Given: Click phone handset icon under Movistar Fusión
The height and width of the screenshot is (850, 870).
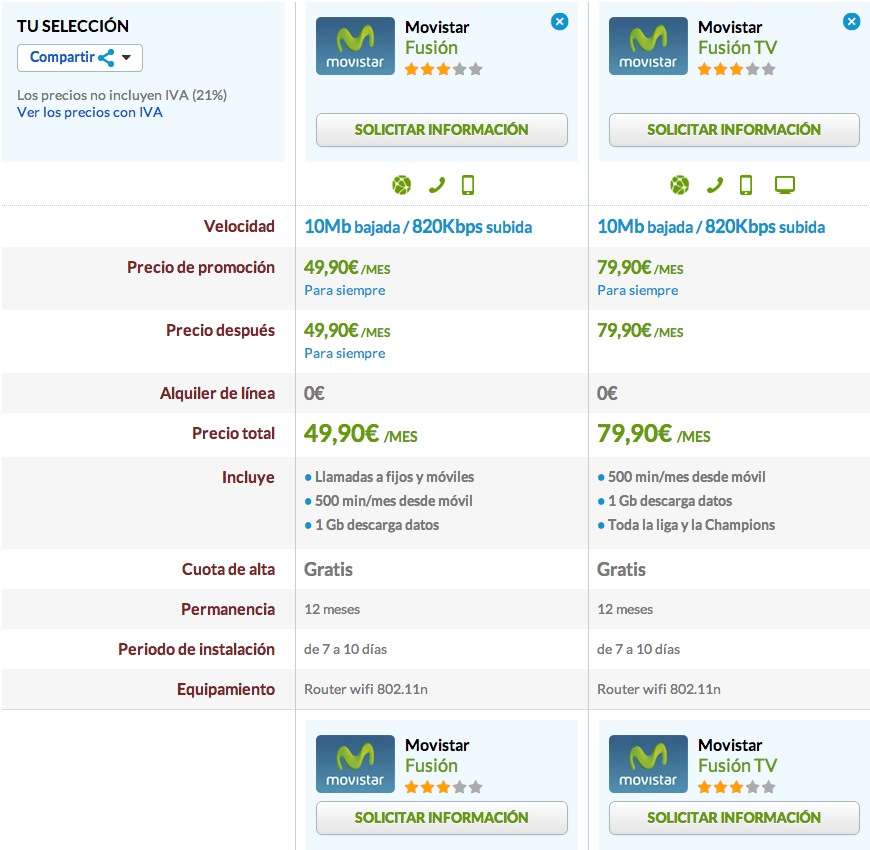Looking at the screenshot, I should (437, 185).
